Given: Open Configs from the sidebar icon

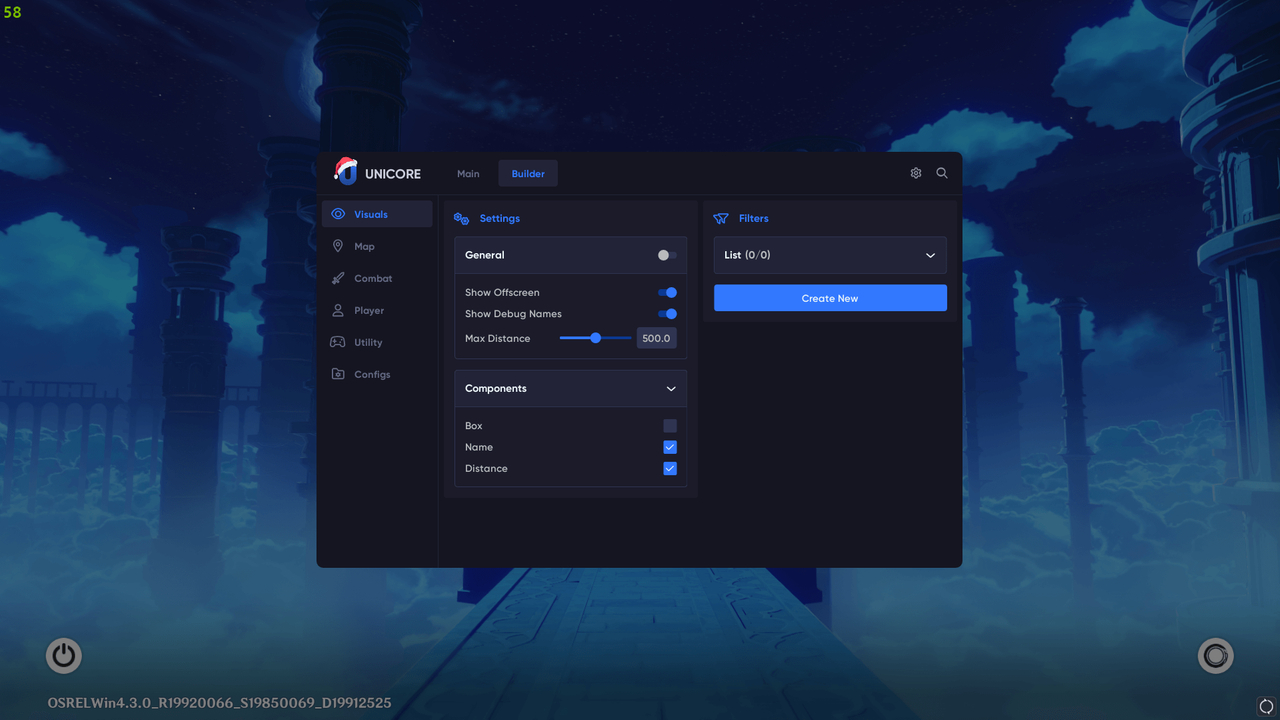Looking at the screenshot, I should 339,374.
